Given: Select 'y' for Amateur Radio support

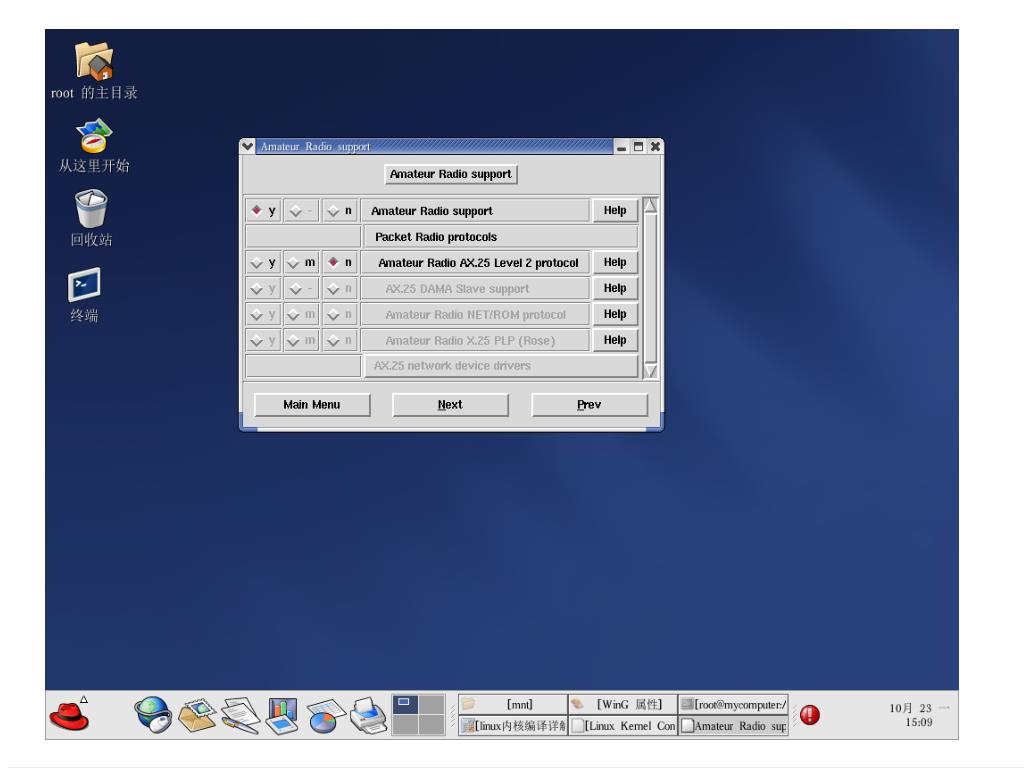Looking at the screenshot, I should [x=264, y=210].
